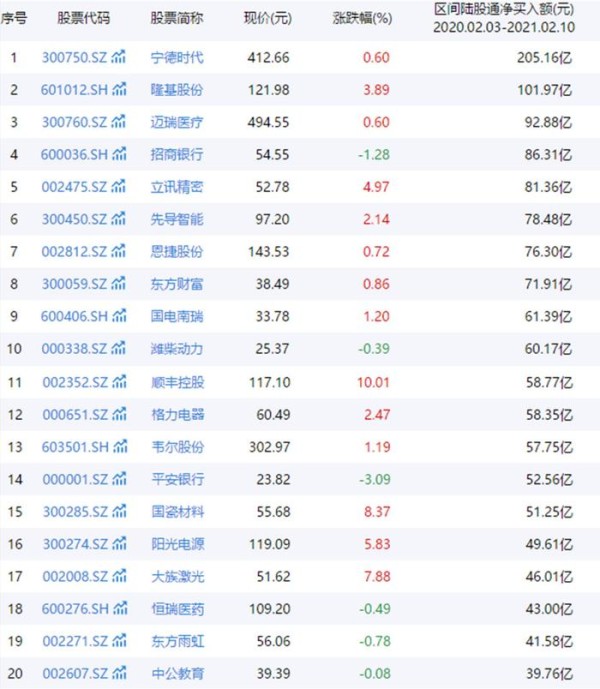Open chart icon beside 600406.SH

coord(119,315)
